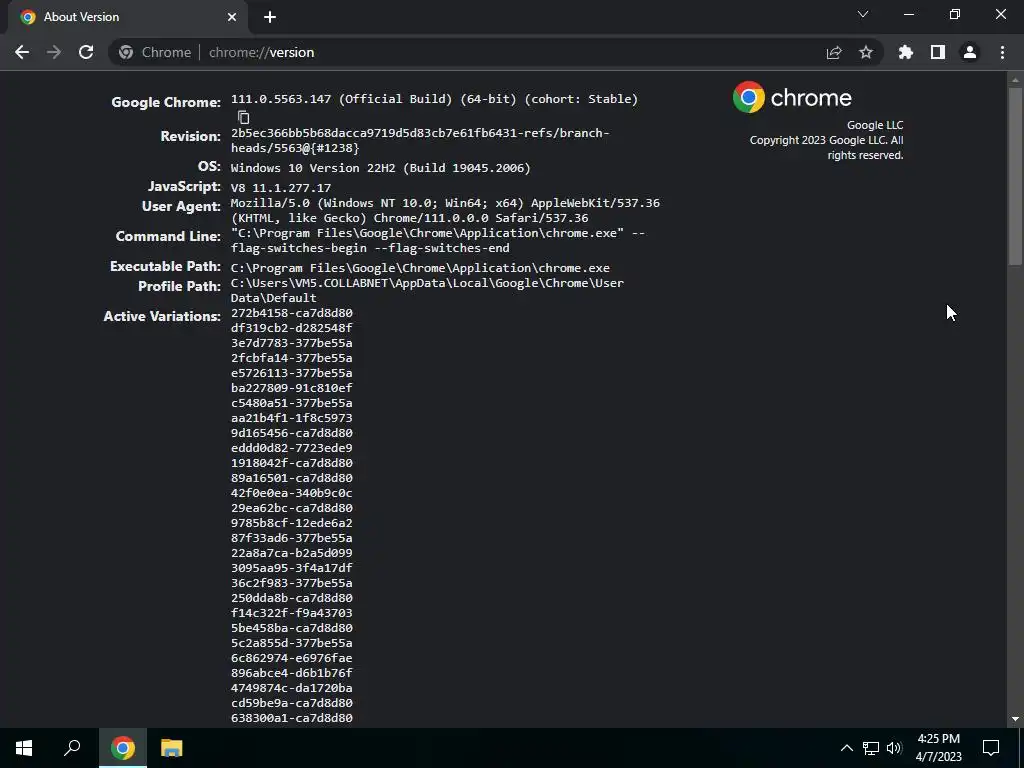The image size is (1024, 768).
Task: Click variation 42f0e0ea-340b9c0c
Action: [291, 493]
